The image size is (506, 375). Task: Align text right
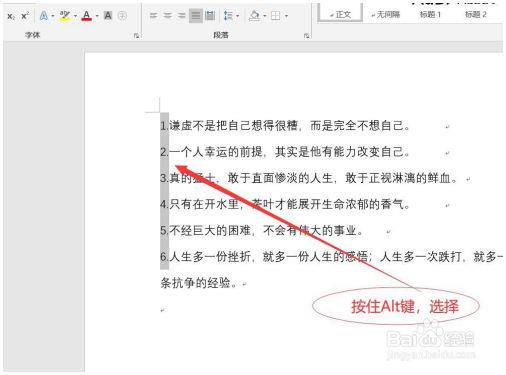coord(182,15)
